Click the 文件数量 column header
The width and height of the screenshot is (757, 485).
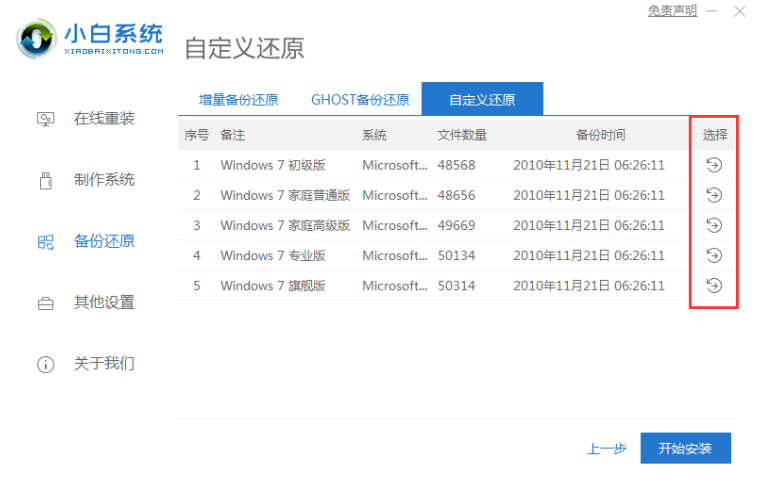(x=462, y=135)
